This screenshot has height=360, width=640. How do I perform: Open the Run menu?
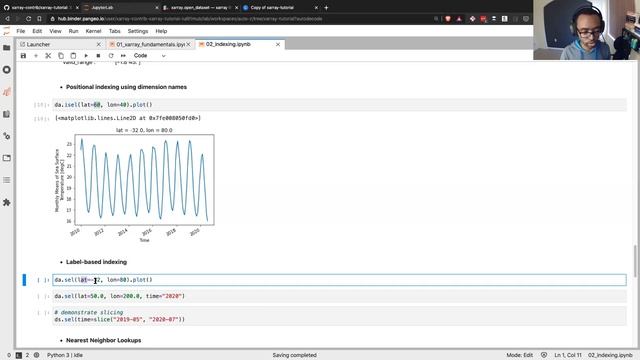pos(73,31)
